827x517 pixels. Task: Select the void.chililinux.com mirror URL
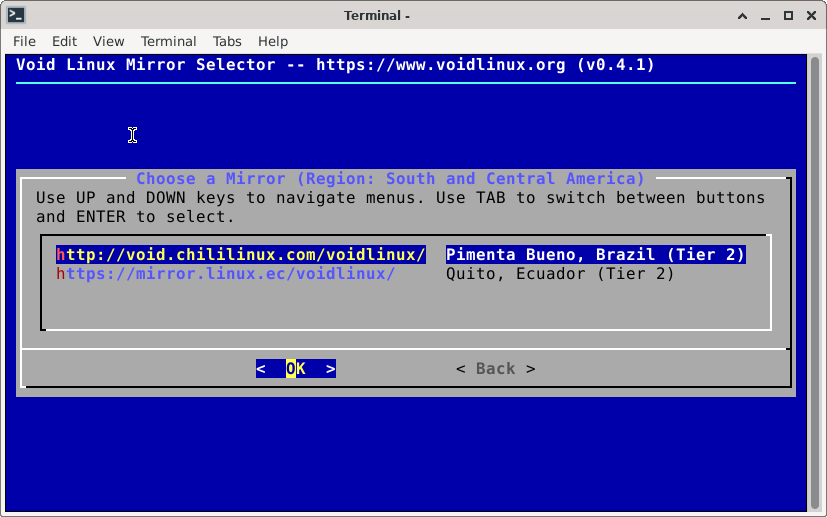[x=241, y=255]
